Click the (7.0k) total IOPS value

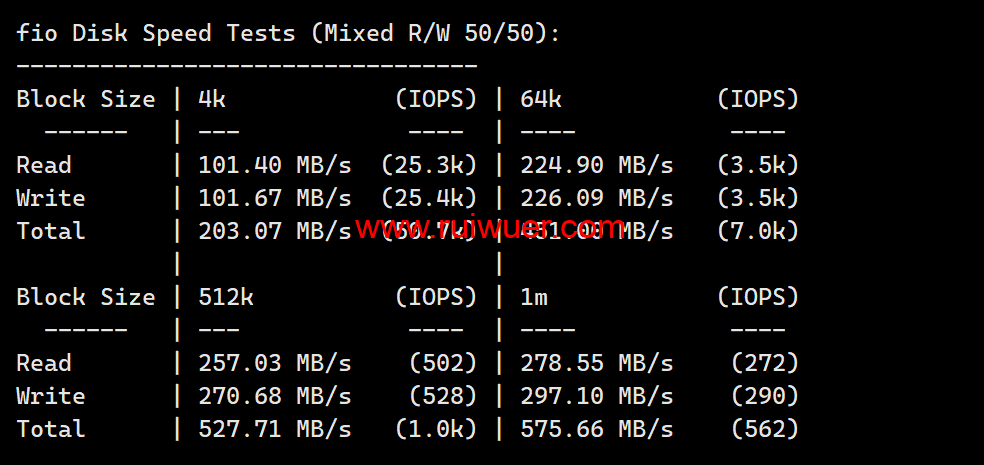click(x=758, y=231)
